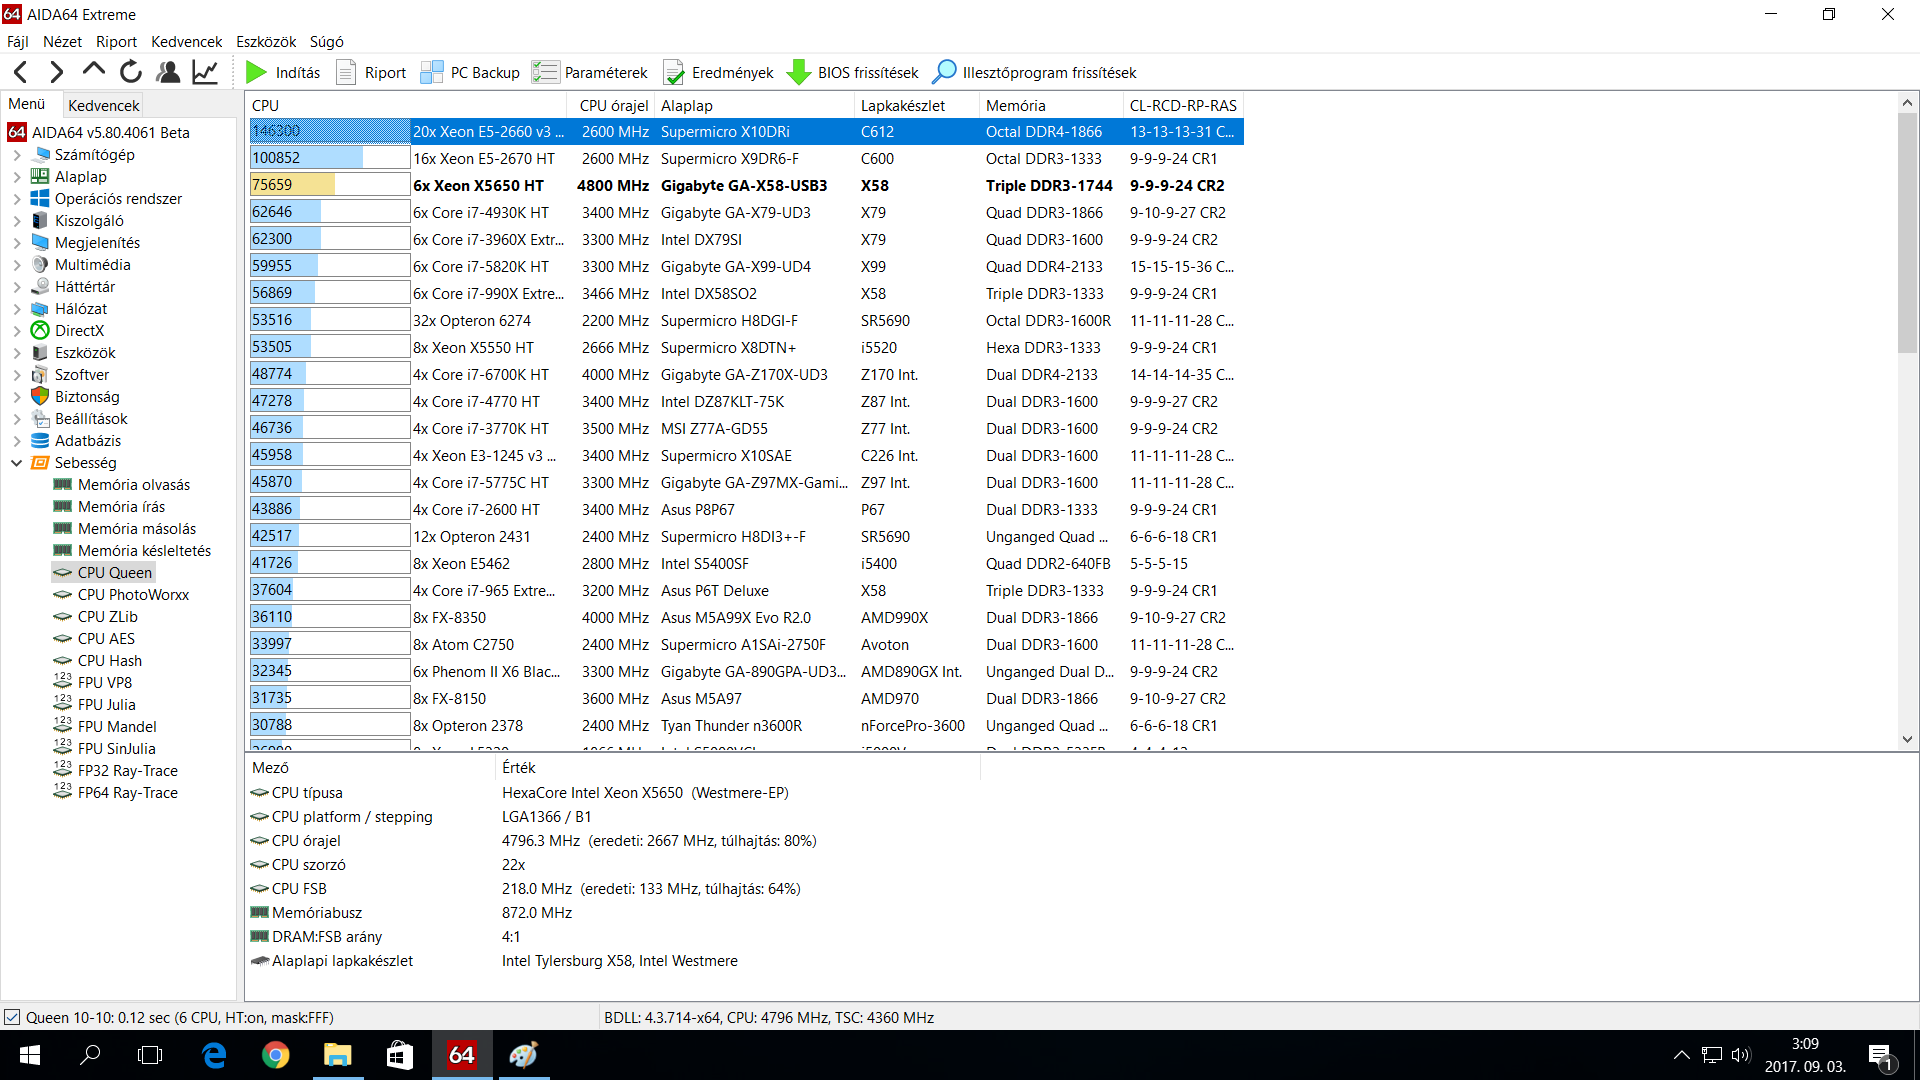Click BIOS frissítések download arrow
This screenshot has width=1920, height=1080.
[x=799, y=72]
